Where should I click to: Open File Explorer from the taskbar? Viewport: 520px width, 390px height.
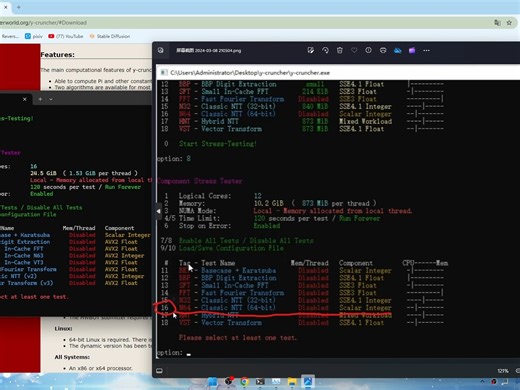pos(292,381)
